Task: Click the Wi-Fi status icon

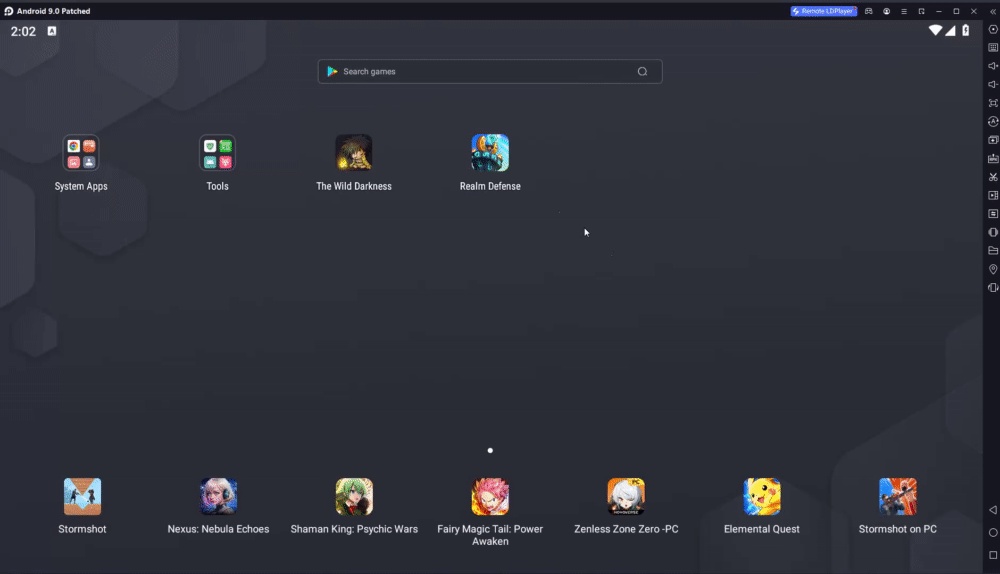Action: coord(935,31)
